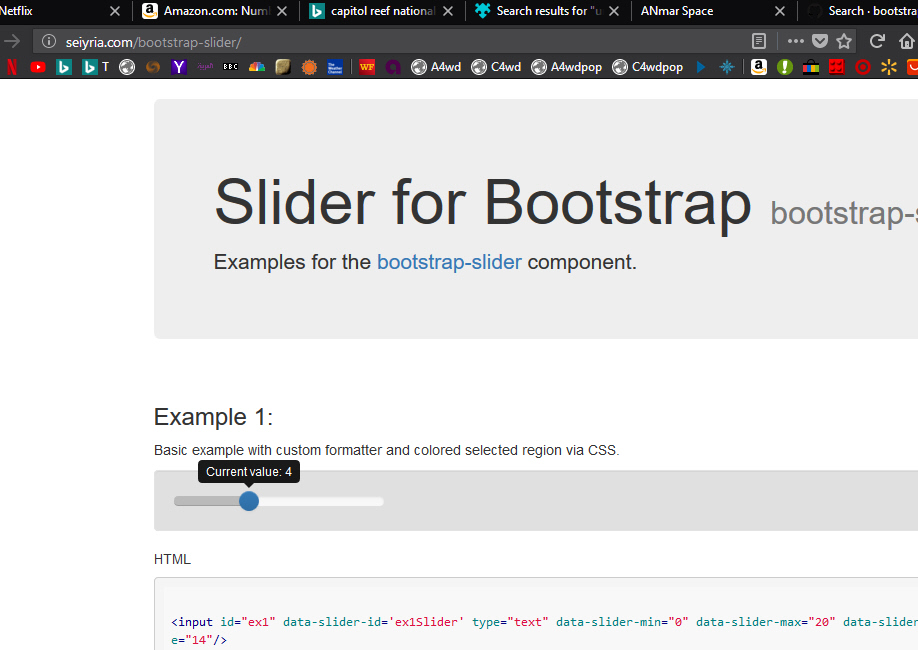The image size is (918, 650).
Task: Follow the bootstrap-slider link
Action: coord(449,262)
